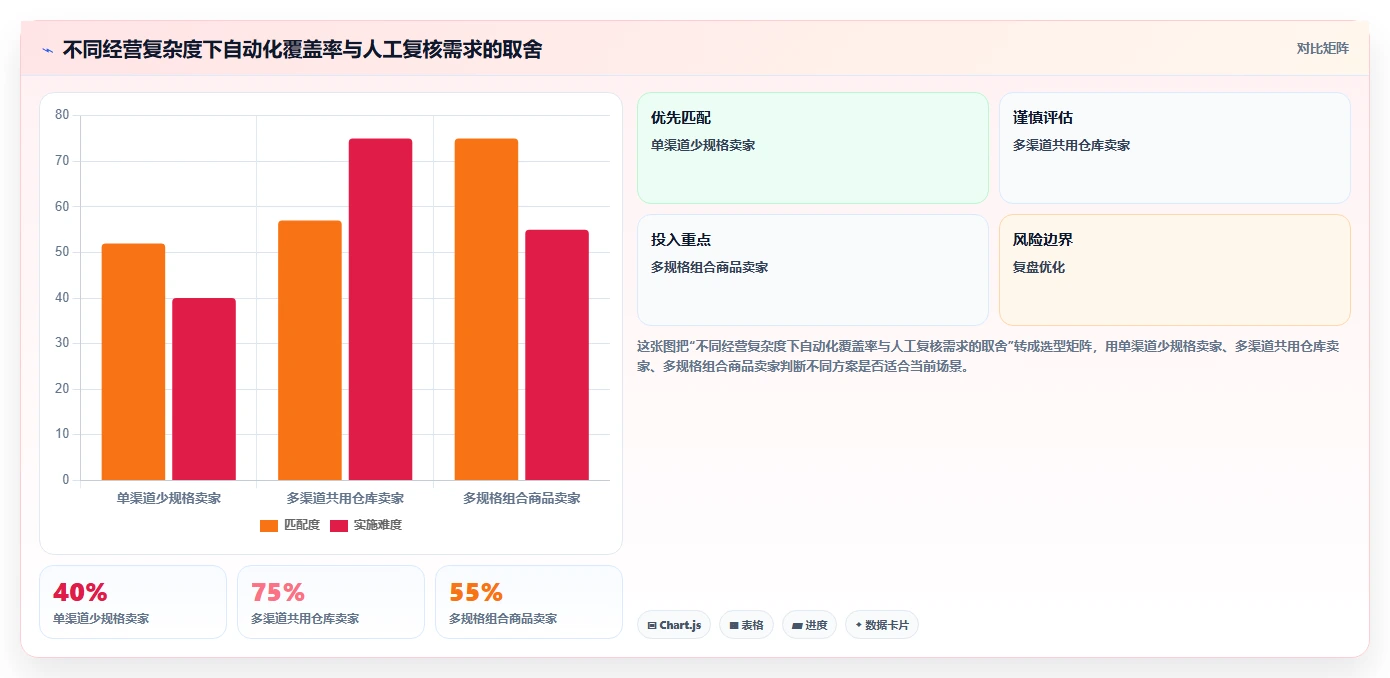Click the 进度 tag
Viewport: 1390px width, 678px height.
tap(809, 625)
